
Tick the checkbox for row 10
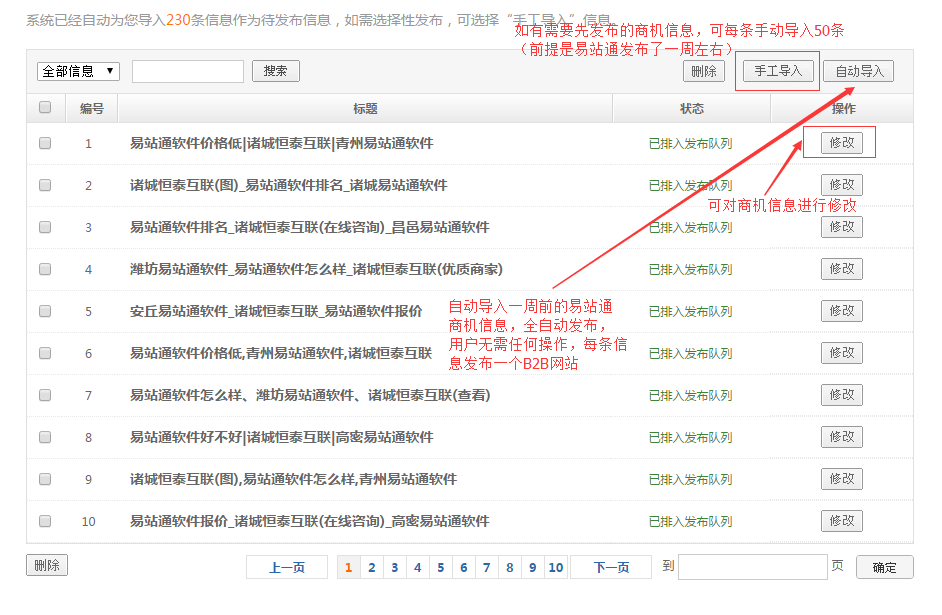45,521
